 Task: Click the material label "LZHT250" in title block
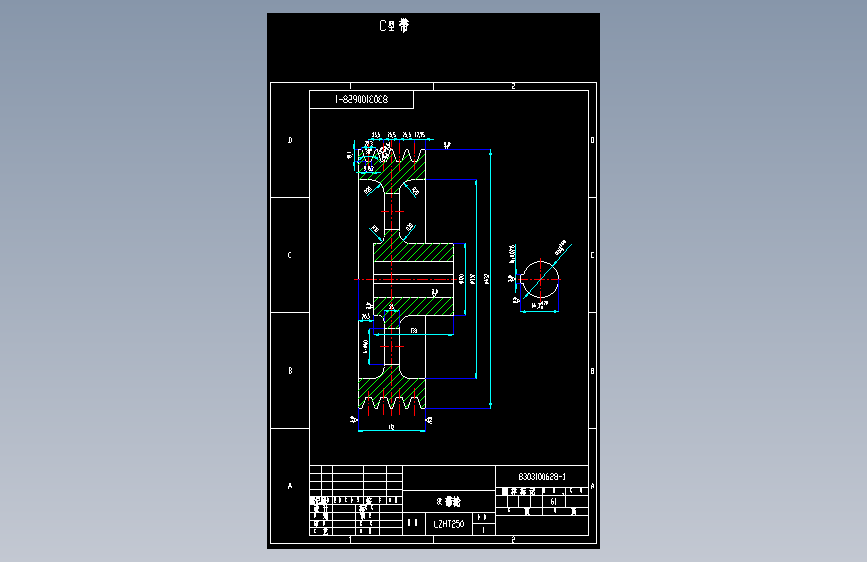point(448,524)
